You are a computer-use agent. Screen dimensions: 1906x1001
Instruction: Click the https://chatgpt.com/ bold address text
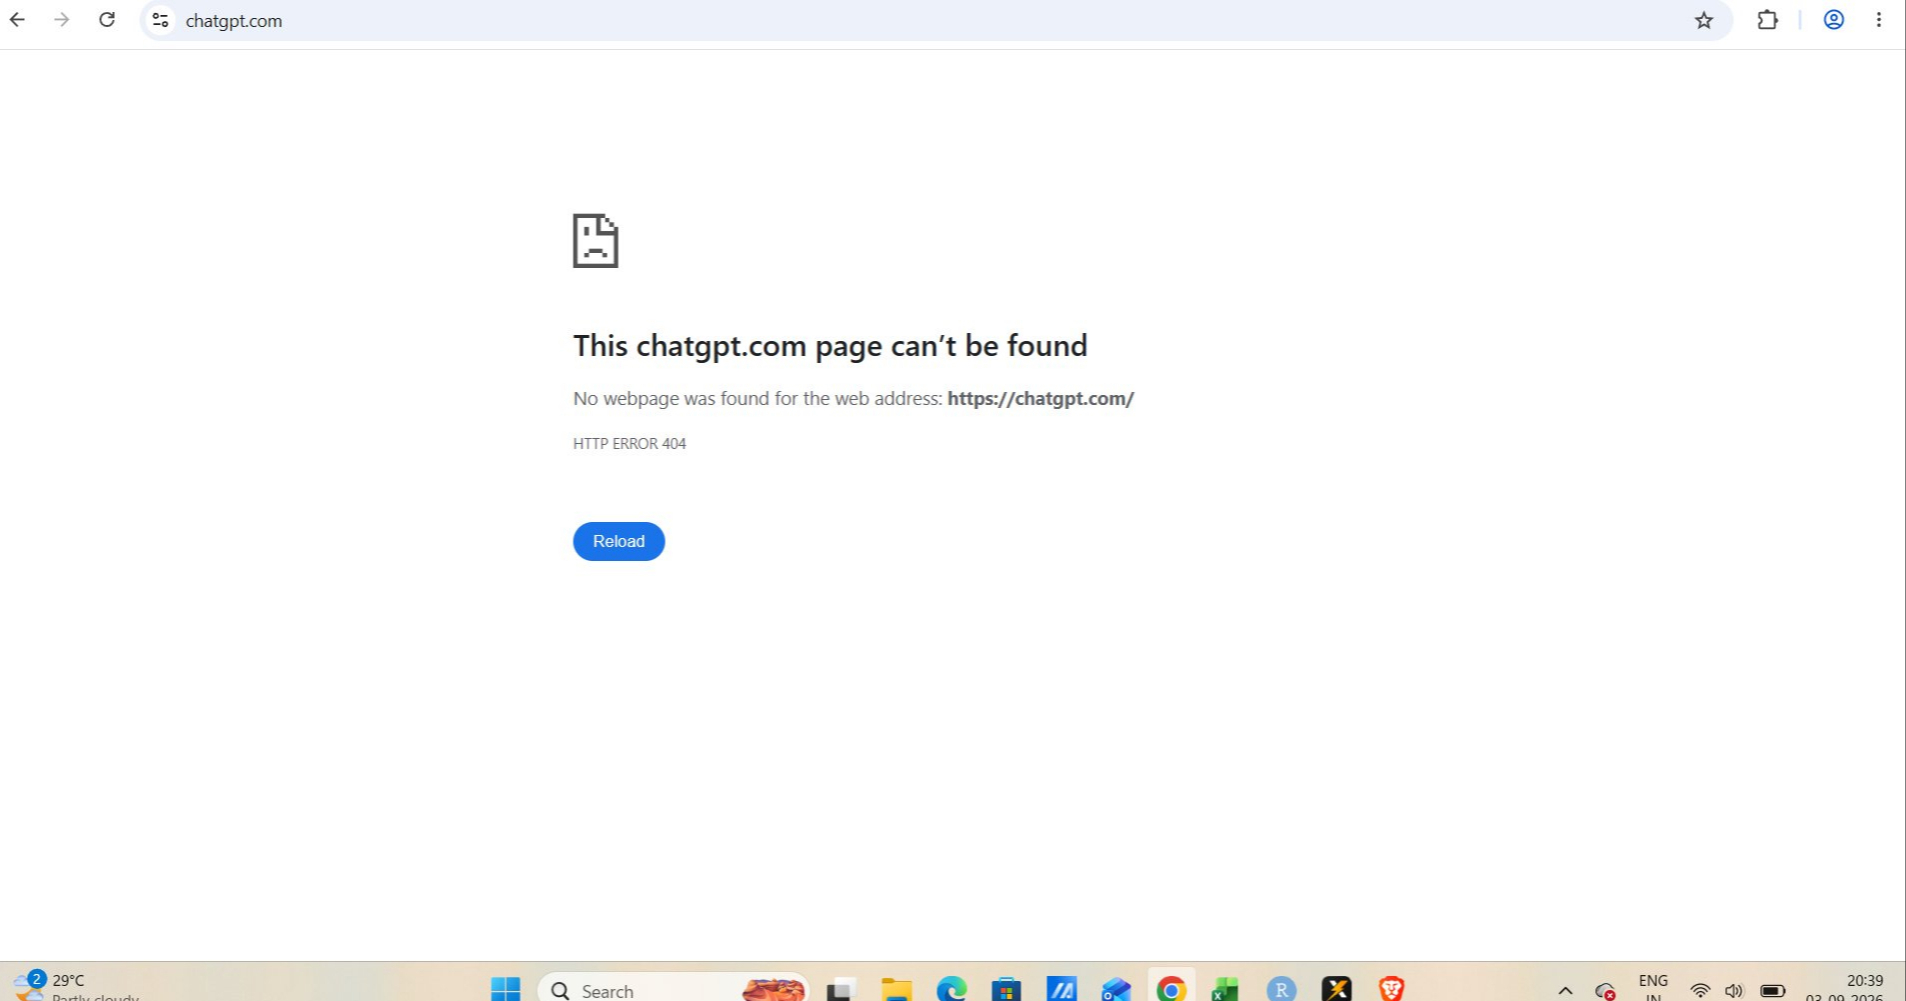[1040, 398]
